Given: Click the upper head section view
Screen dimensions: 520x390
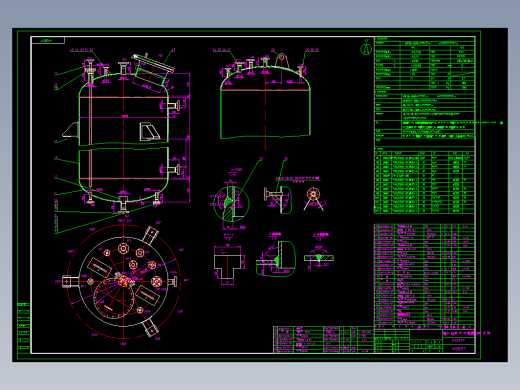Looking at the screenshot, I should [266, 100].
